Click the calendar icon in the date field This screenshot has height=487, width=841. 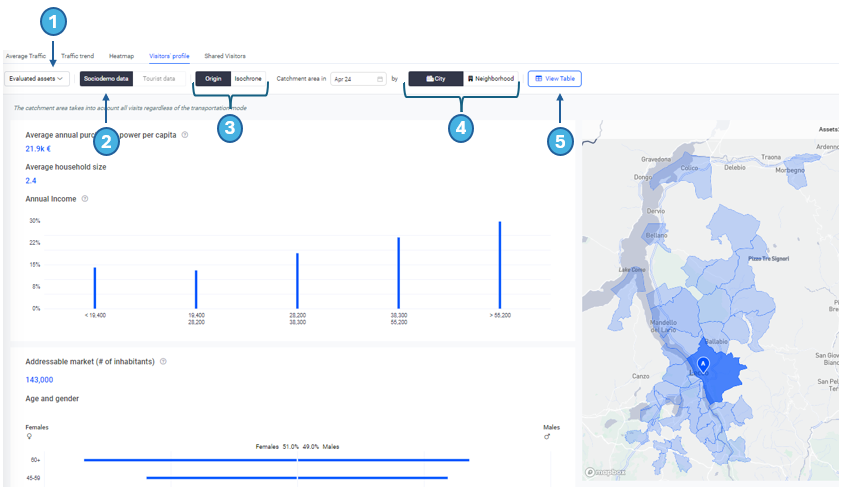point(380,79)
